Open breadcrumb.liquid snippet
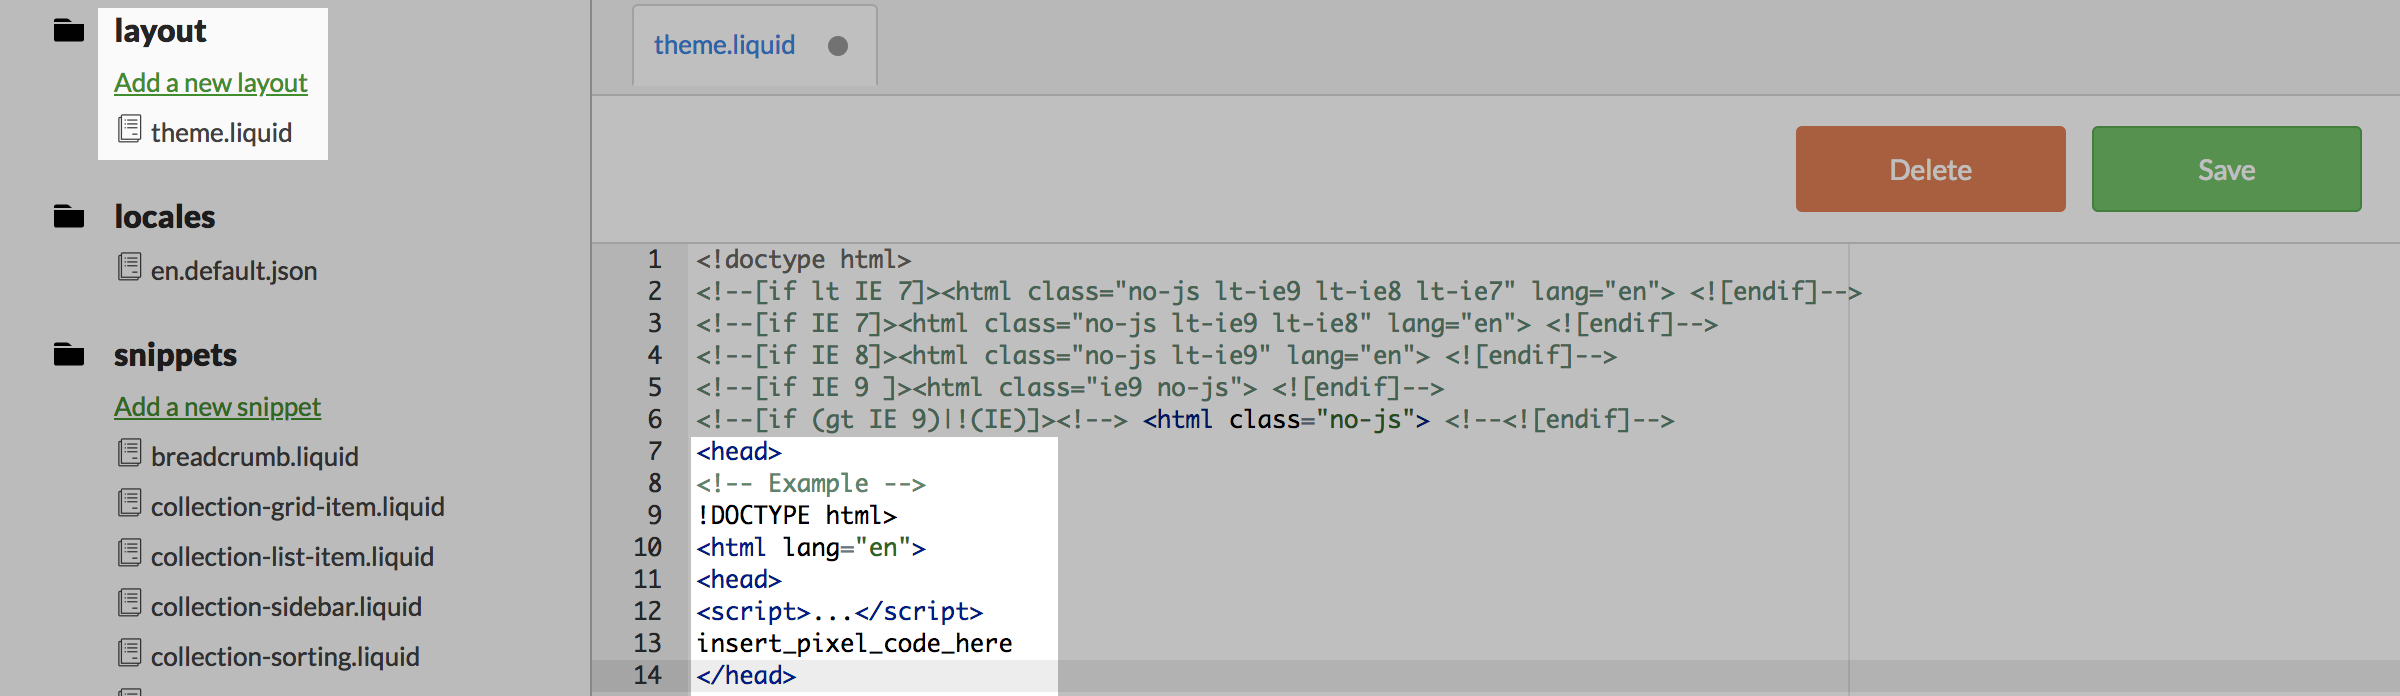Image resolution: width=2400 pixels, height=696 pixels. coord(254,456)
